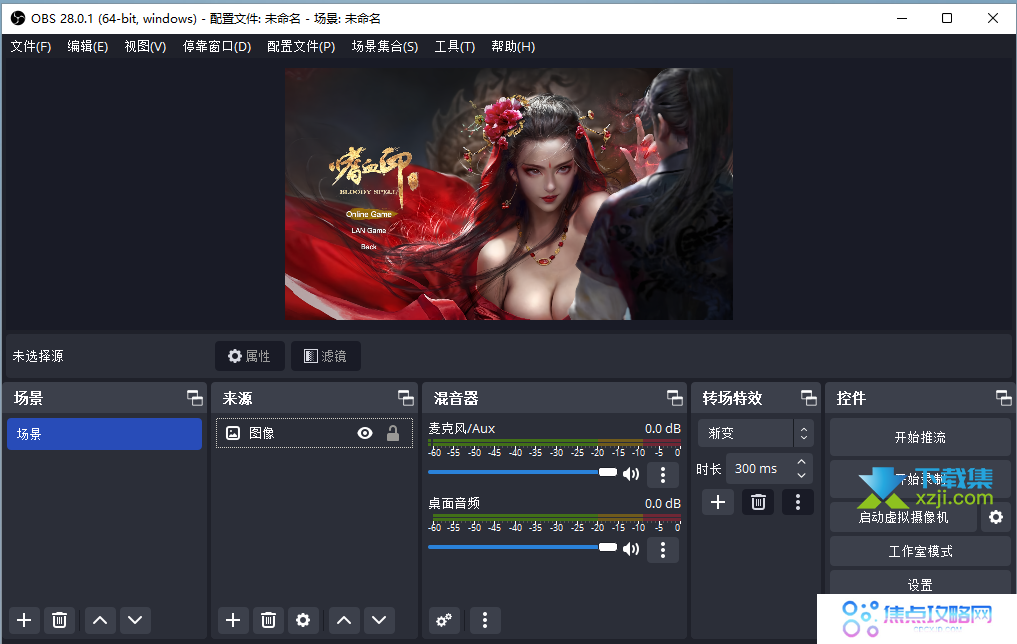Viewport: 1017px width, 644px height.
Task: Move scene down with the arrow
Action: (x=135, y=621)
